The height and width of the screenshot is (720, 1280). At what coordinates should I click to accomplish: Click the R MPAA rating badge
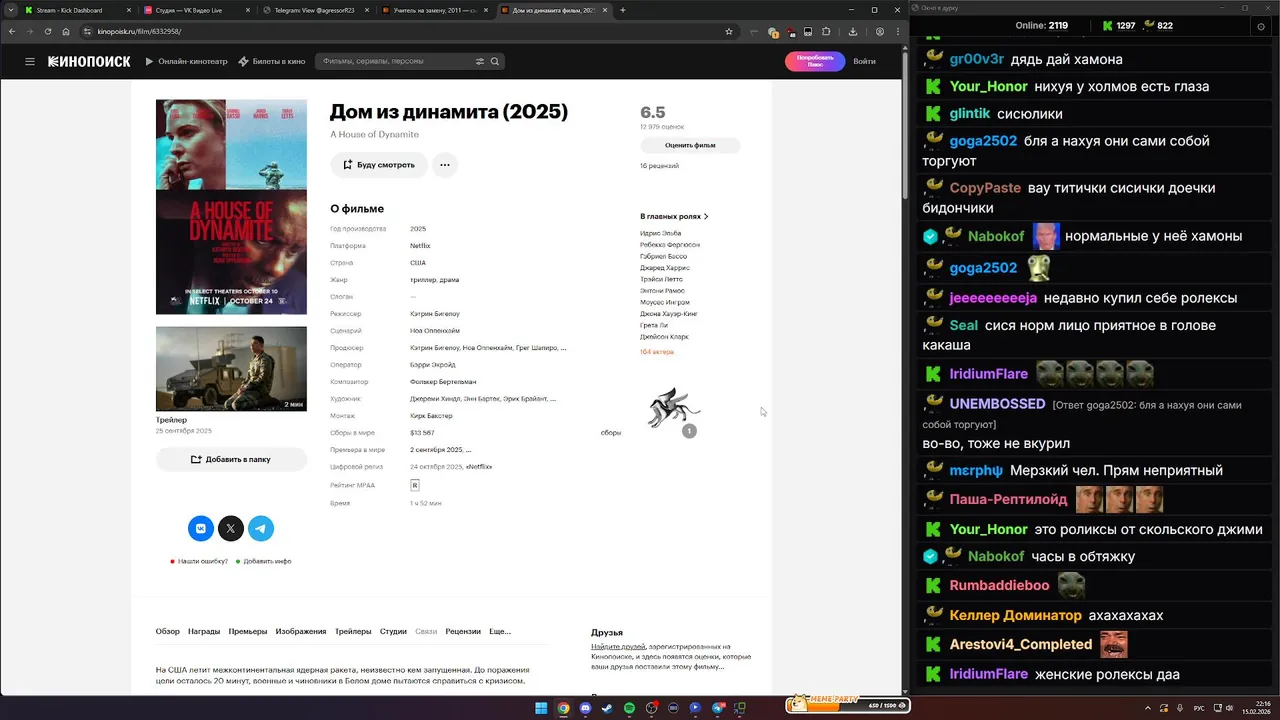click(x=415, y=485)
